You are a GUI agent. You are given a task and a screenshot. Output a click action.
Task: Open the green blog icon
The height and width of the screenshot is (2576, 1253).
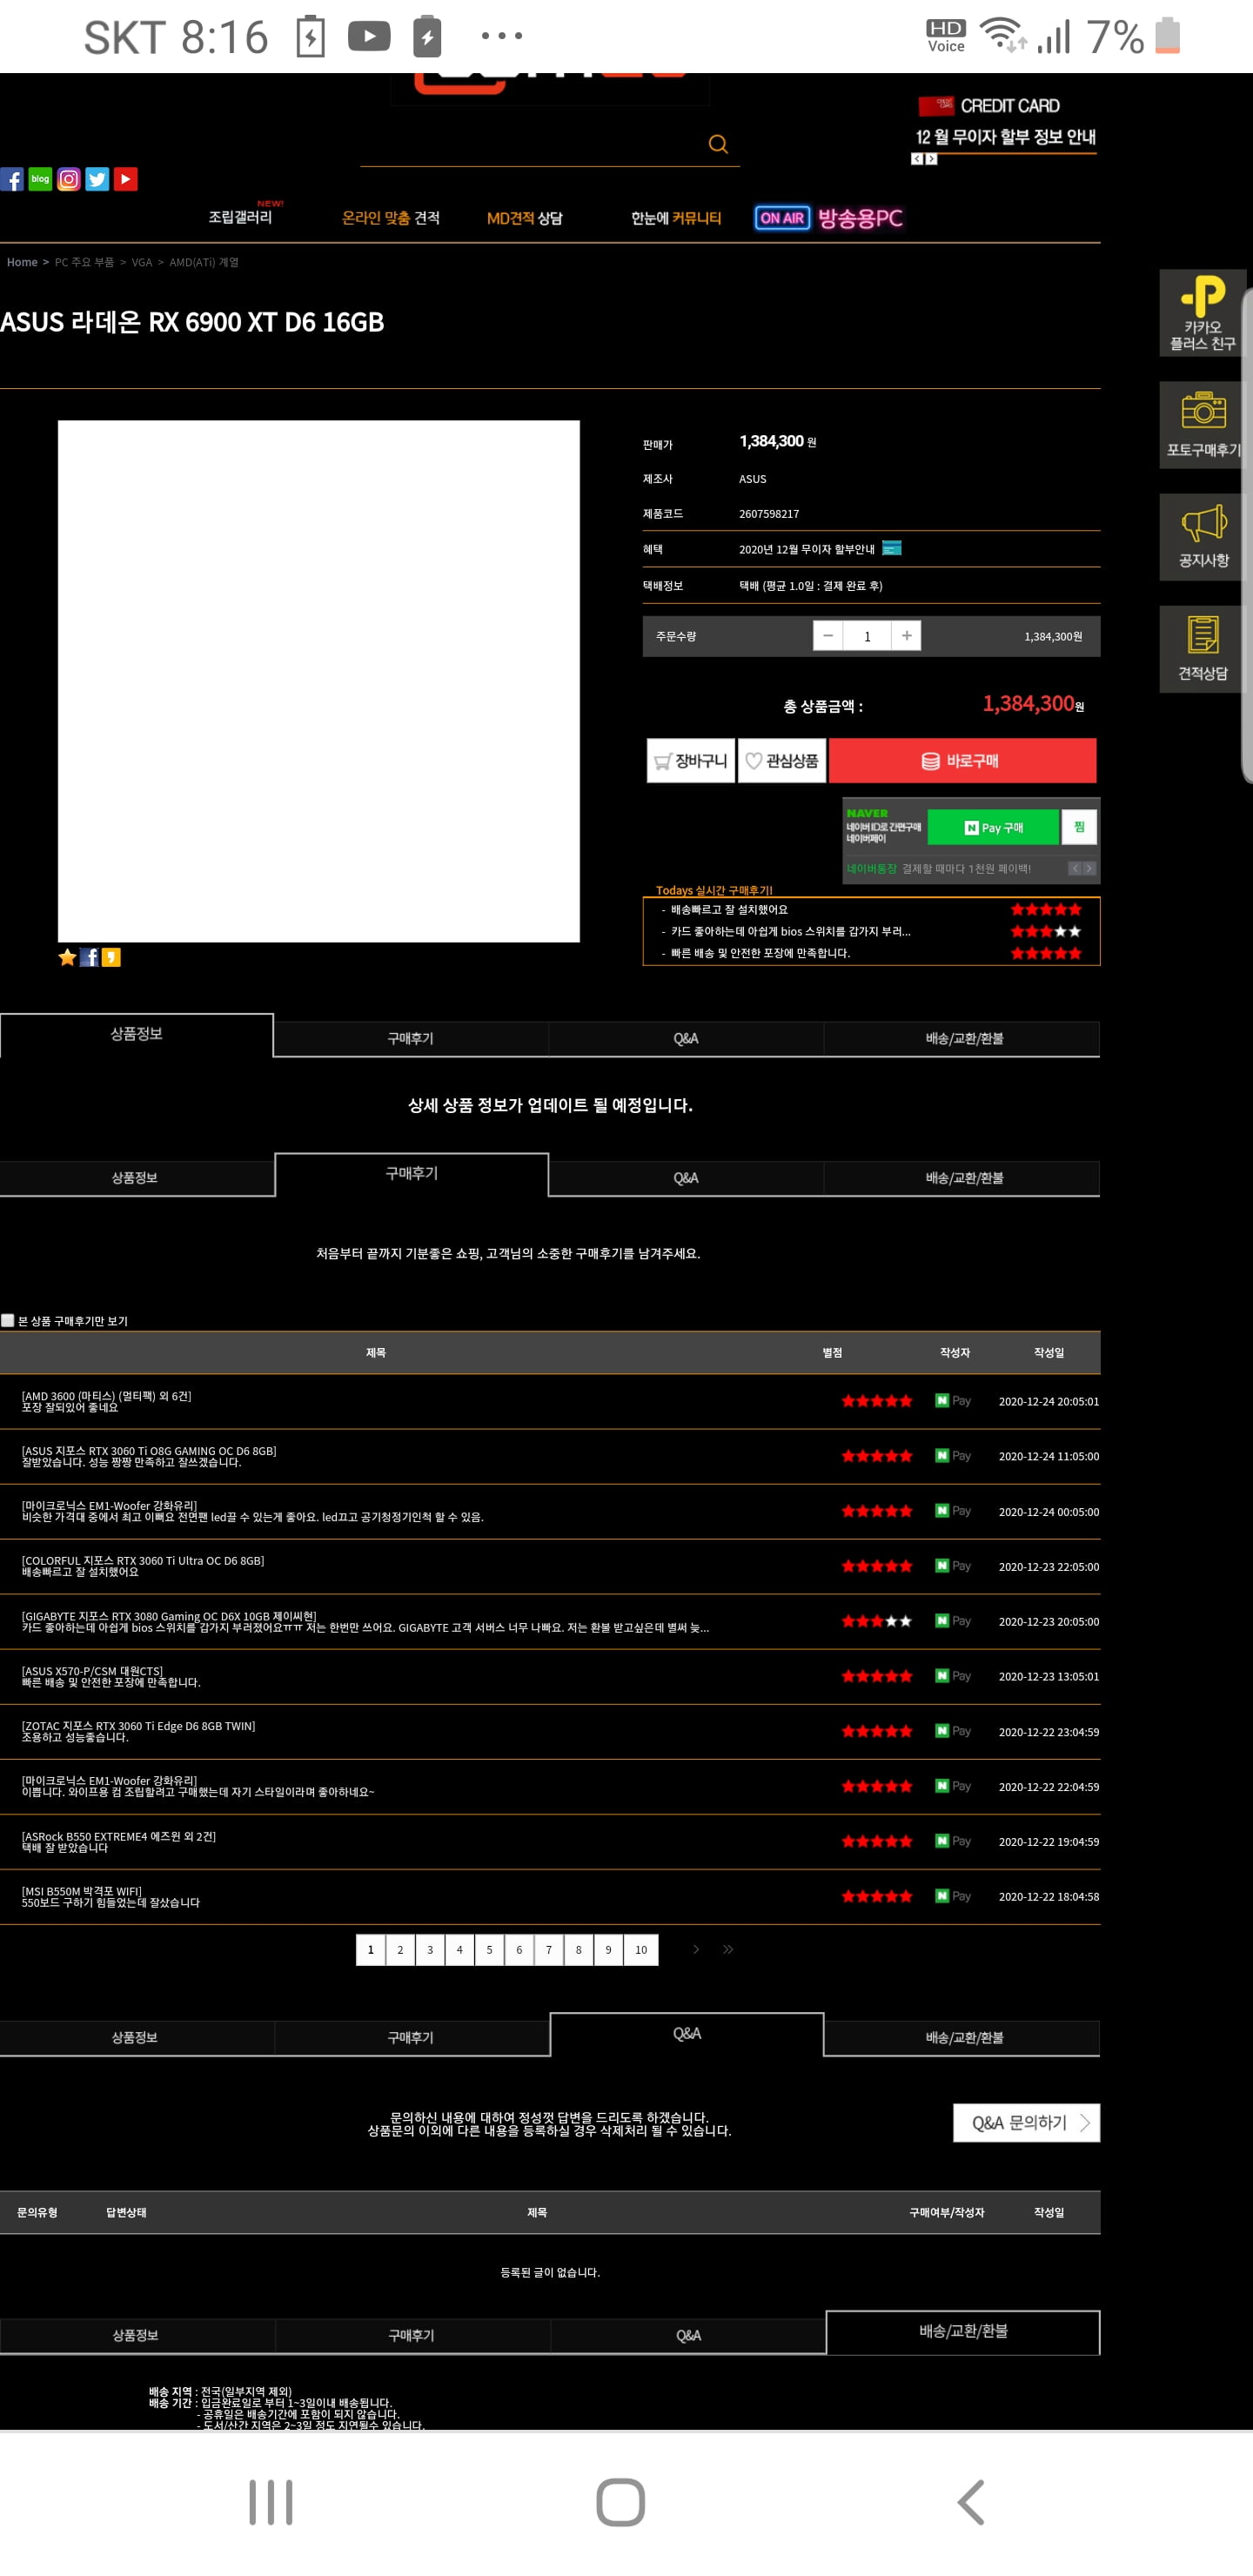40,179
